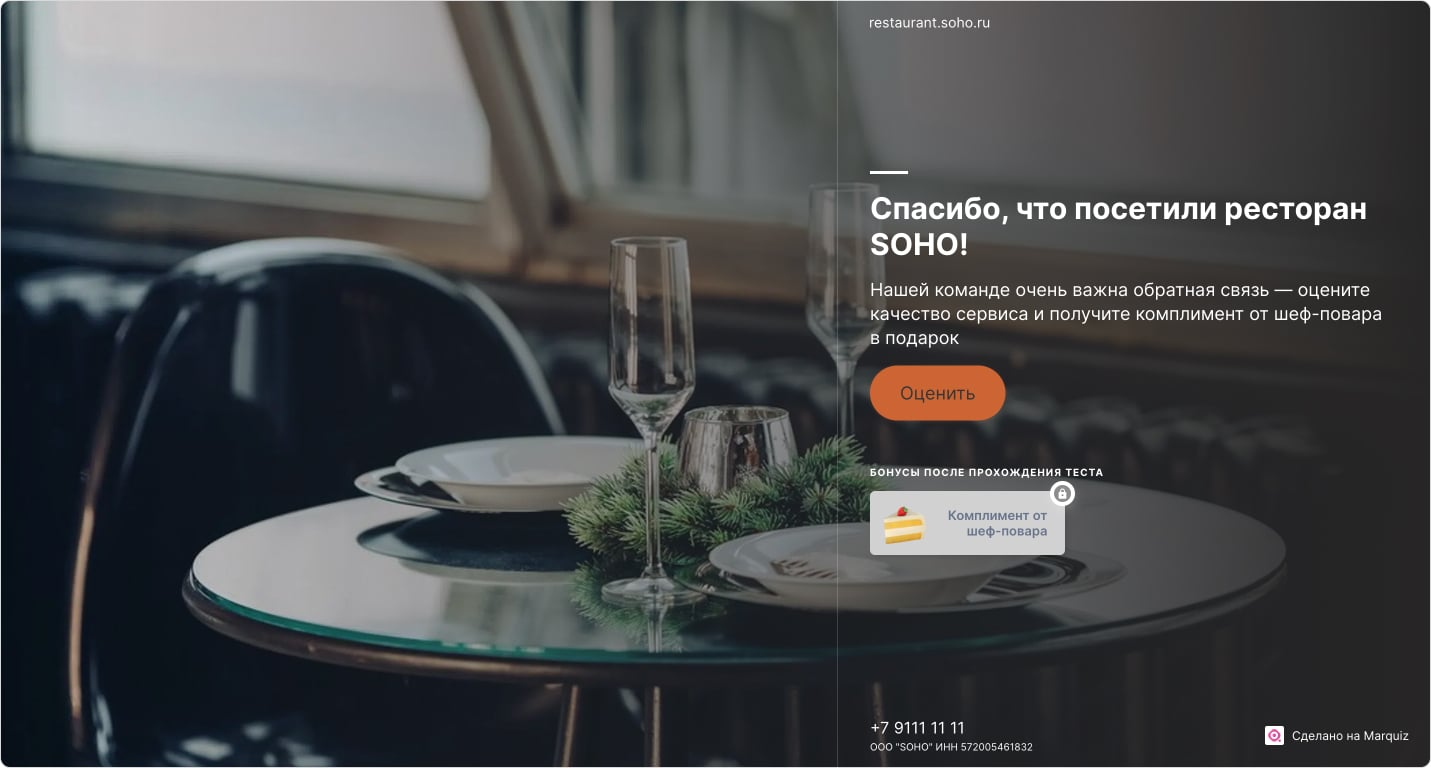
Task: Click the dark chair in background photo
Action: [300, 420]
